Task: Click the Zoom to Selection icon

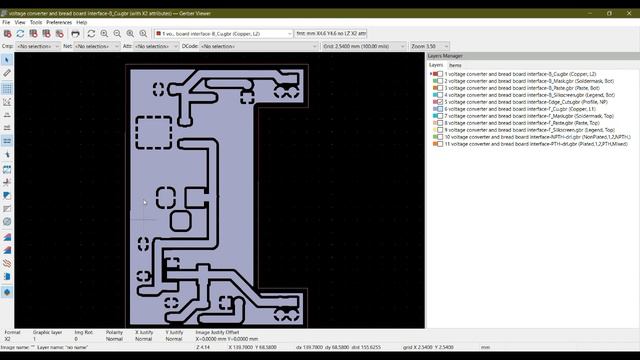Action: [143, 33]
